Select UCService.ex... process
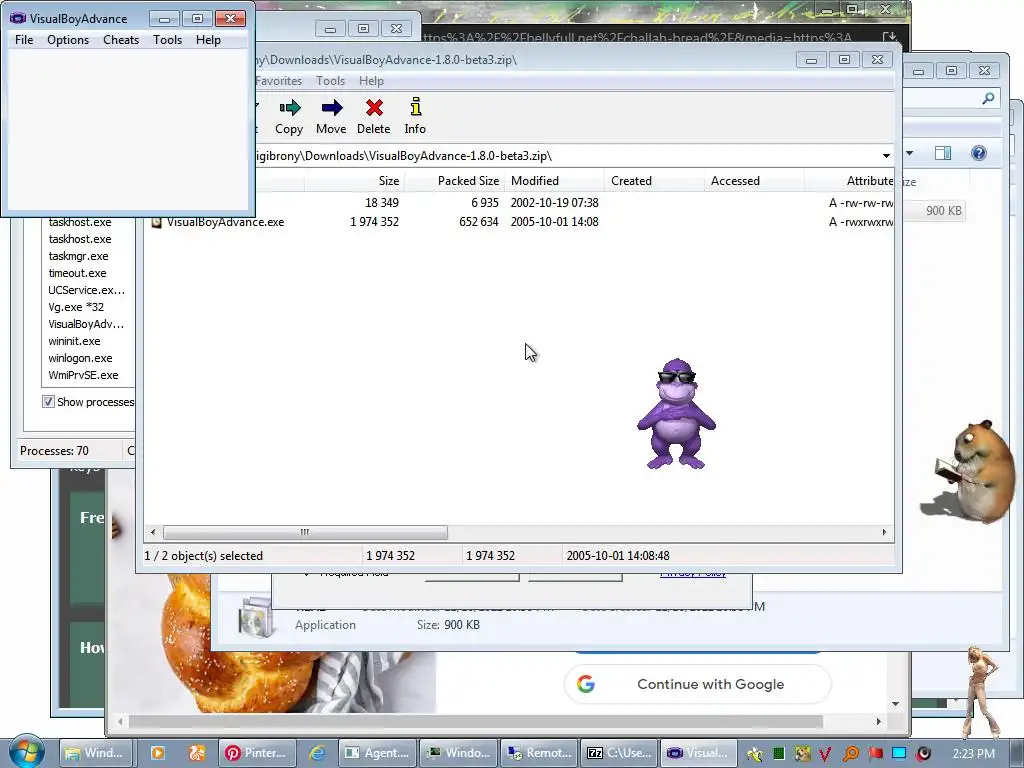The width and height of the screenshot is (1024, 768). tap(86, 290)
